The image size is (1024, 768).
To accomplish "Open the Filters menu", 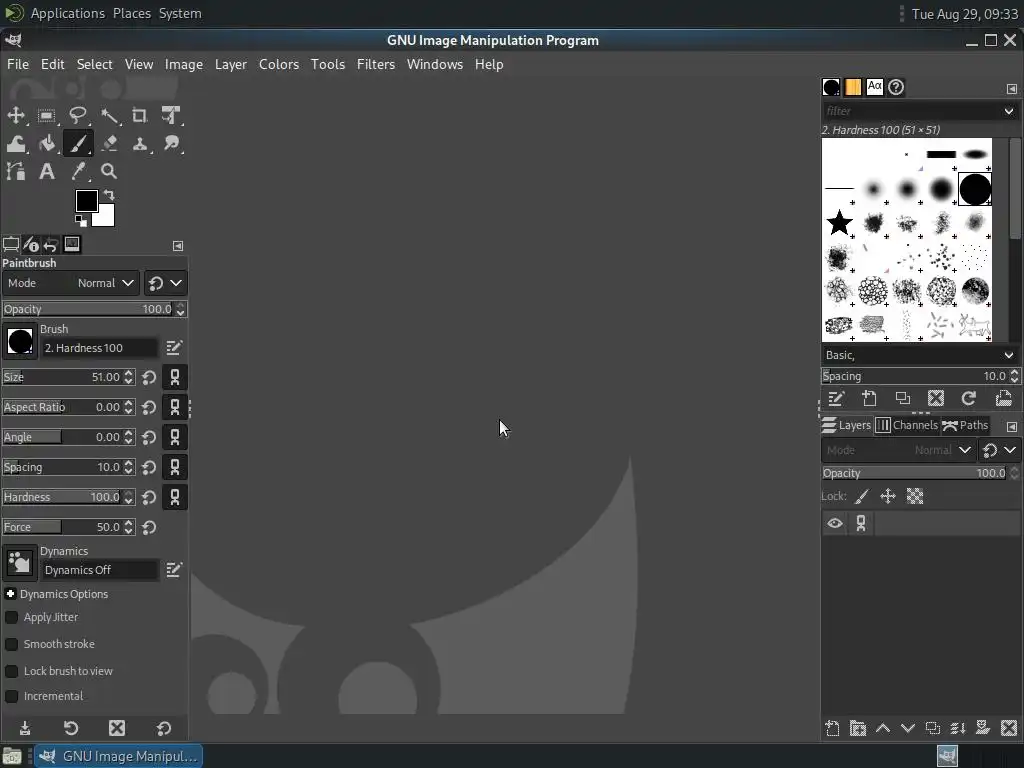I will 376,64.
